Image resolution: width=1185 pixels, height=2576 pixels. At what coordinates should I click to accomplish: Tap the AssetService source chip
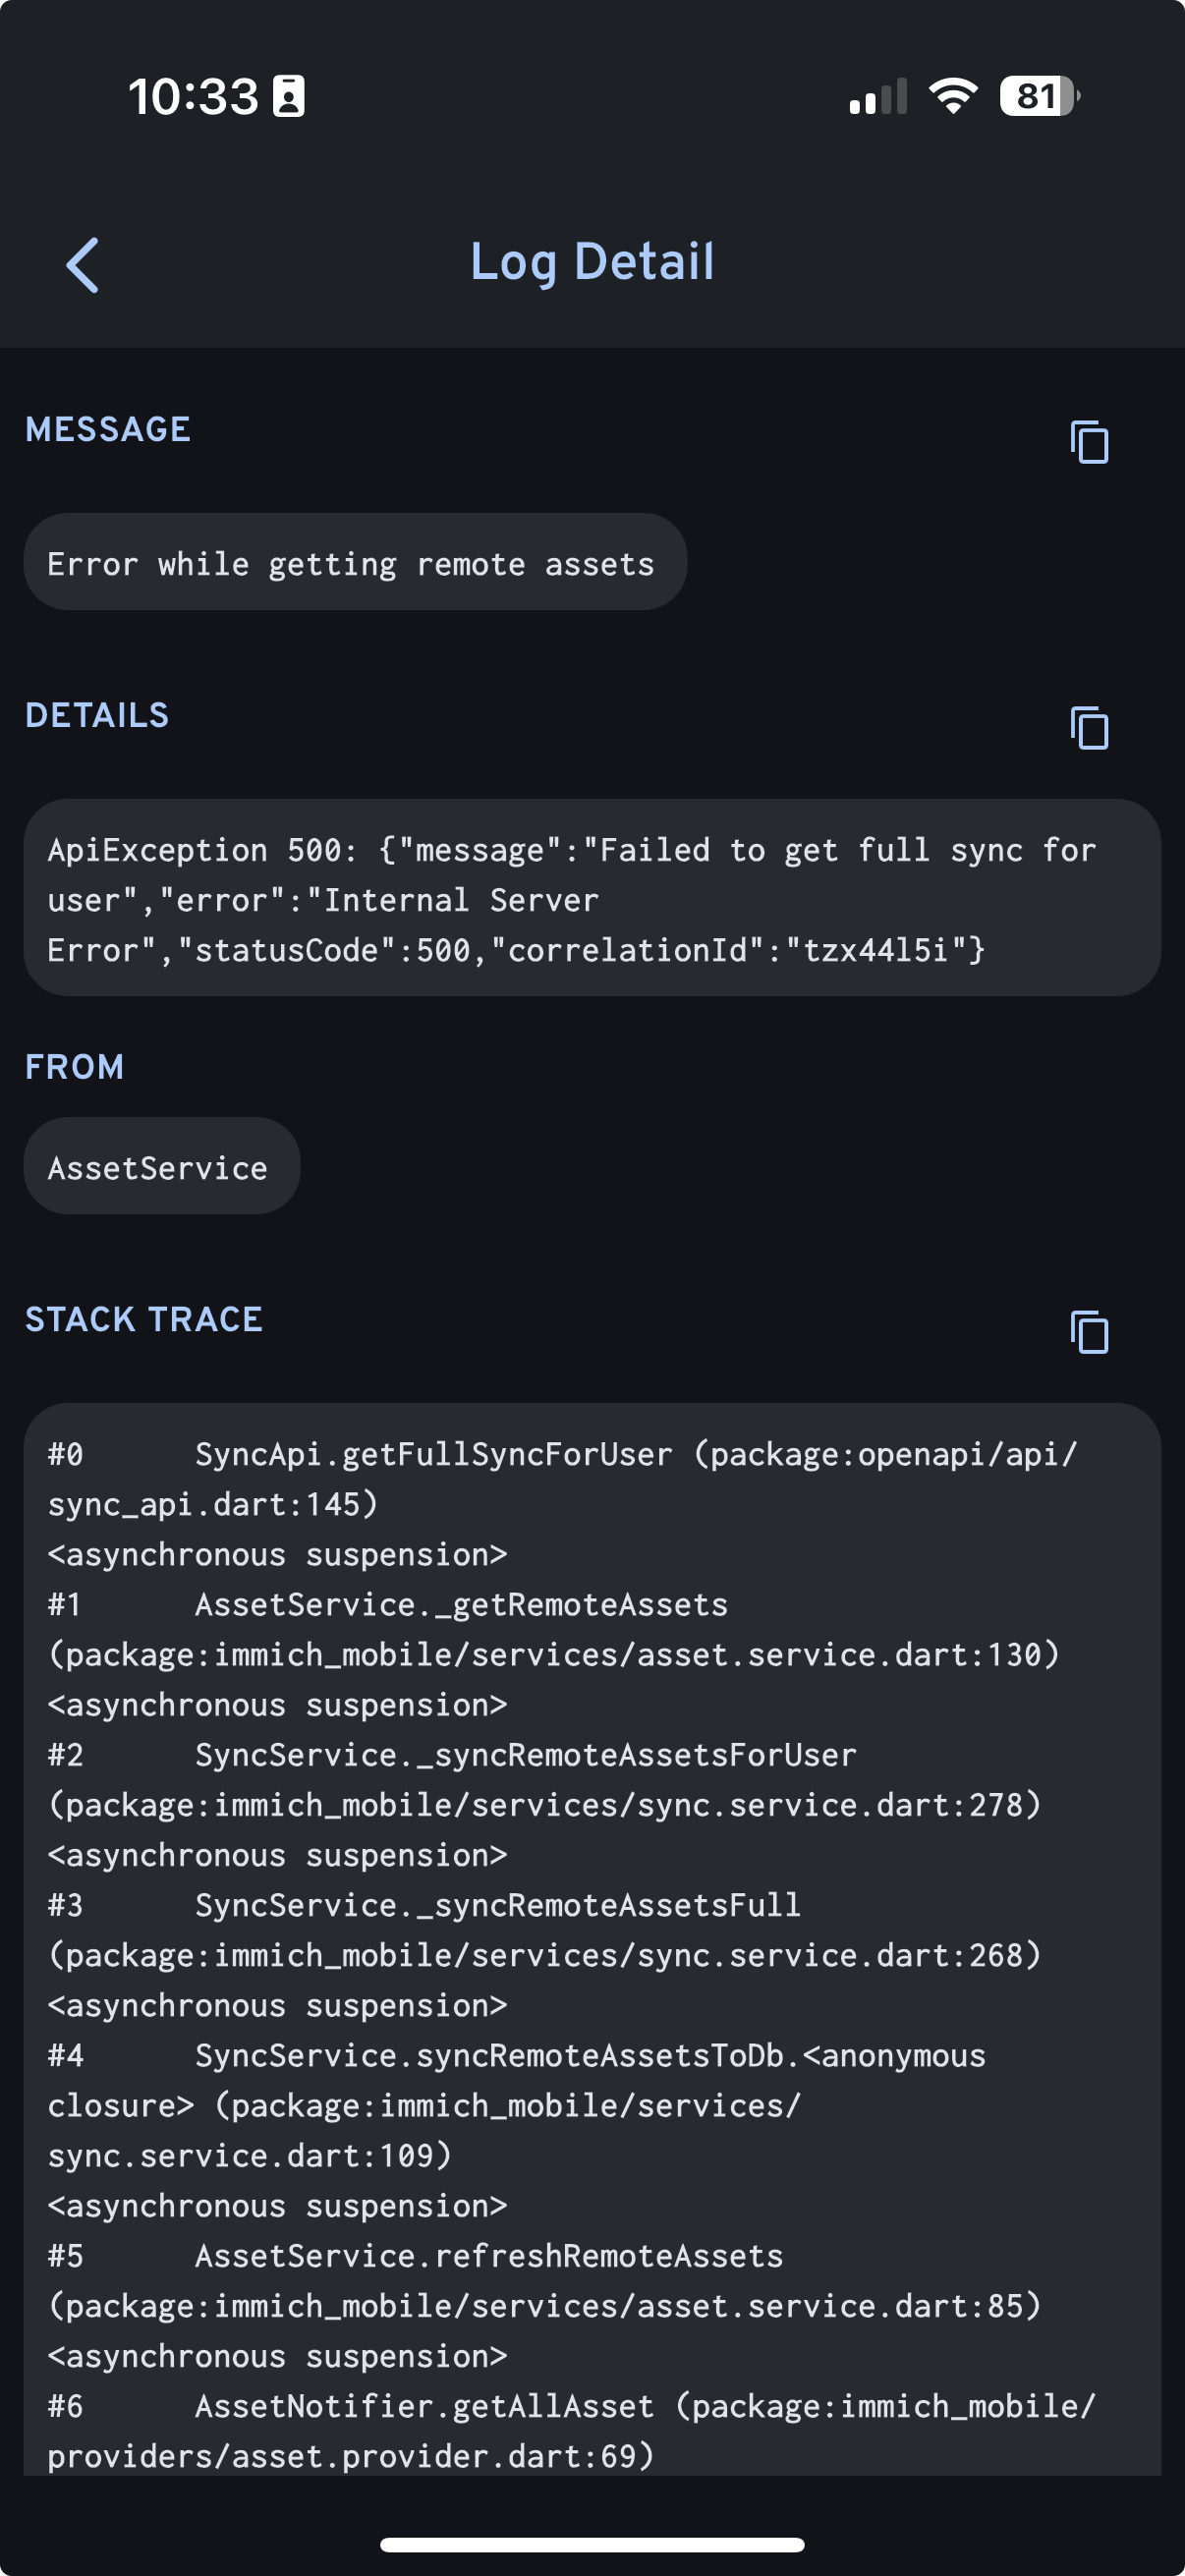click(x=160, y=1167)
